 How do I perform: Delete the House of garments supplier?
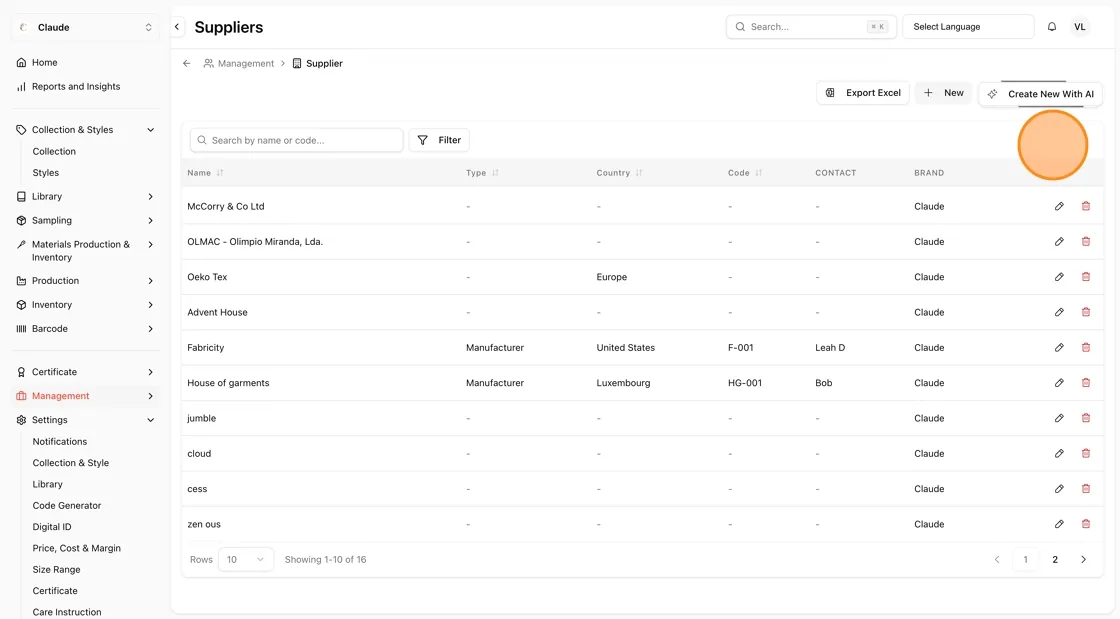click(1086, 383)
